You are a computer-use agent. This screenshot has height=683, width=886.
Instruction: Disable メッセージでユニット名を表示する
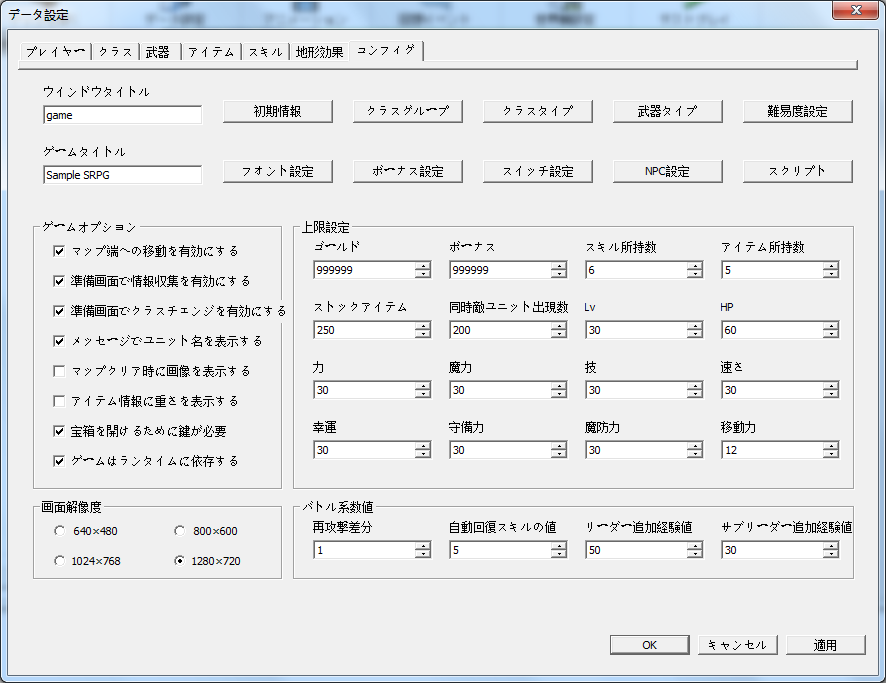(x=59, y=341)
